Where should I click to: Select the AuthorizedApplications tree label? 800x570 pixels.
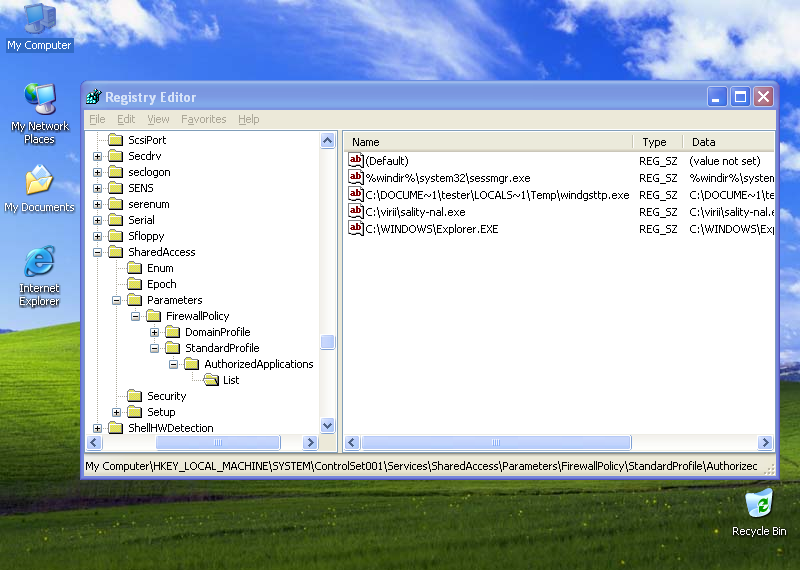[259, 364]
